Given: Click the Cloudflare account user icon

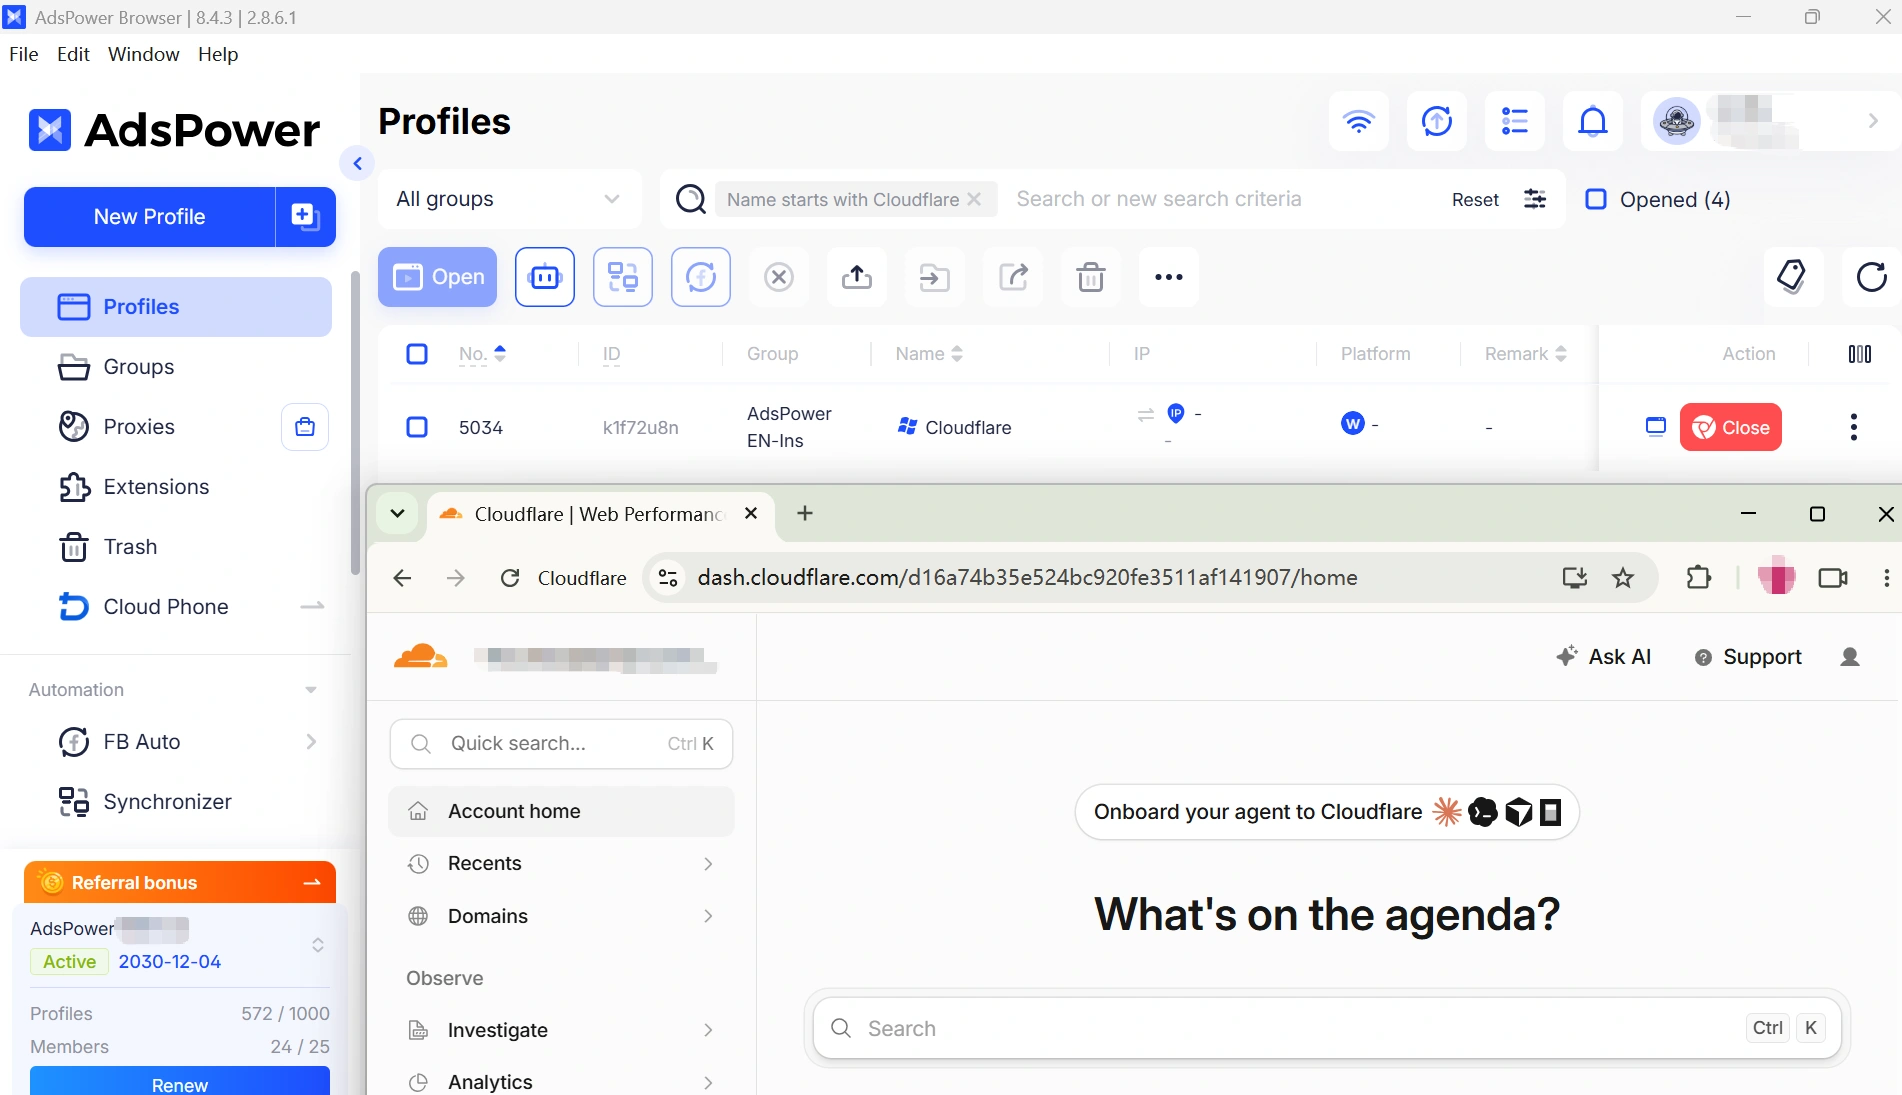Looking at the screenshot, I should click(1850, 657).
